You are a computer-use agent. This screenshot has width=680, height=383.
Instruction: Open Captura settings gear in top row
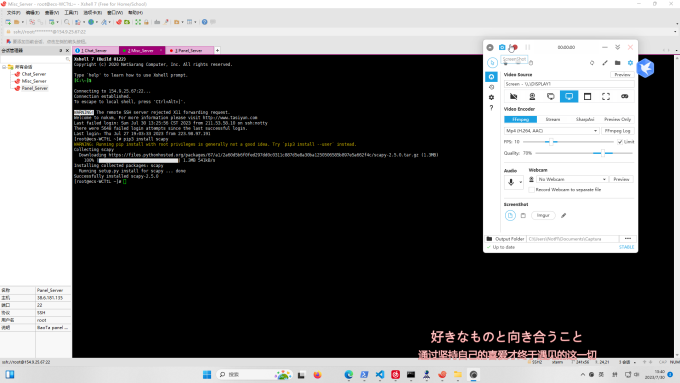(630, 63)
